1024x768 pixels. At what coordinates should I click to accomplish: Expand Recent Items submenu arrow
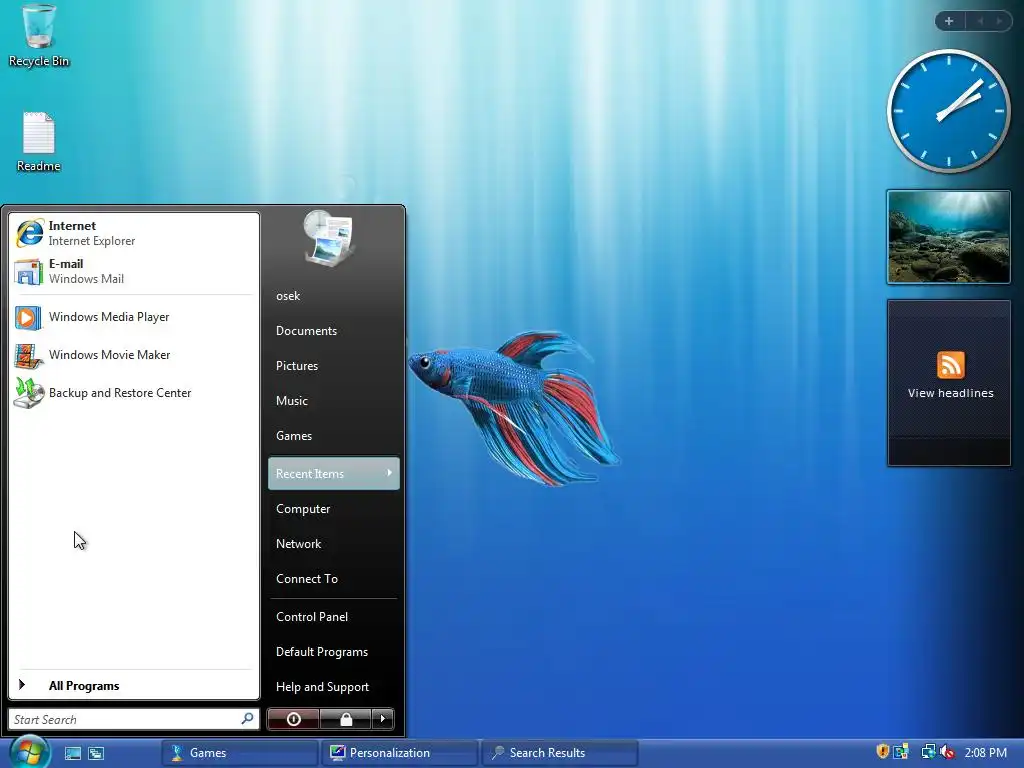pyautogui.click(x=389, y=473)
